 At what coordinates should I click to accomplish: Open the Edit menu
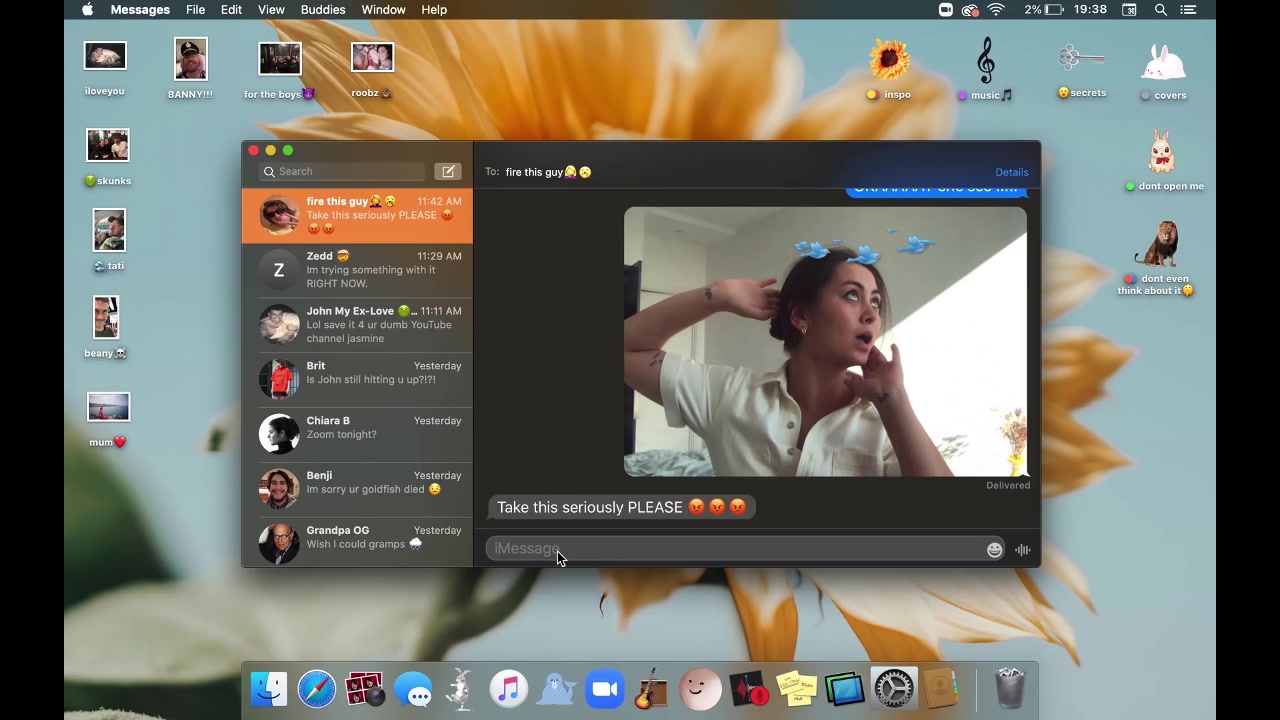[231, 10]
